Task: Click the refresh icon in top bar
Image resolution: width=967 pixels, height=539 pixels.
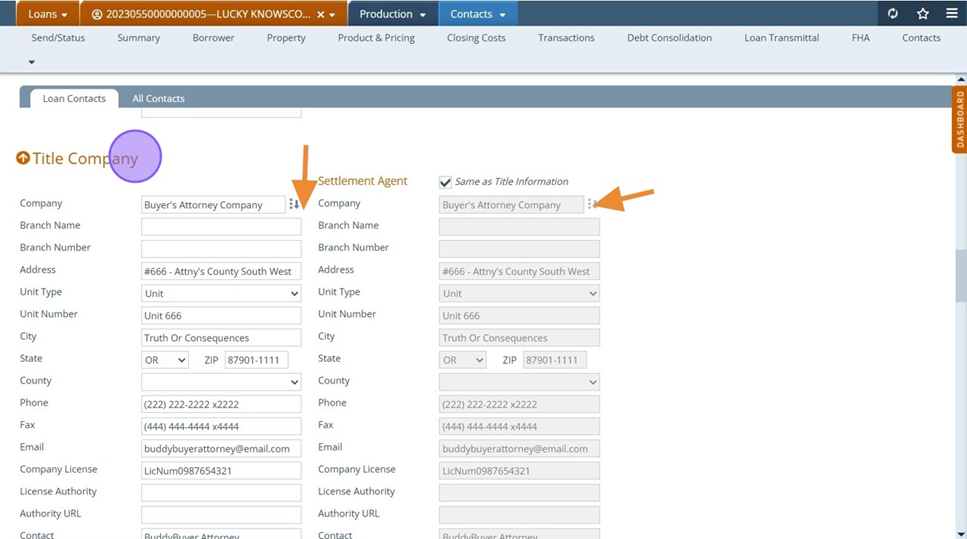Action: (x=893, y=14)
